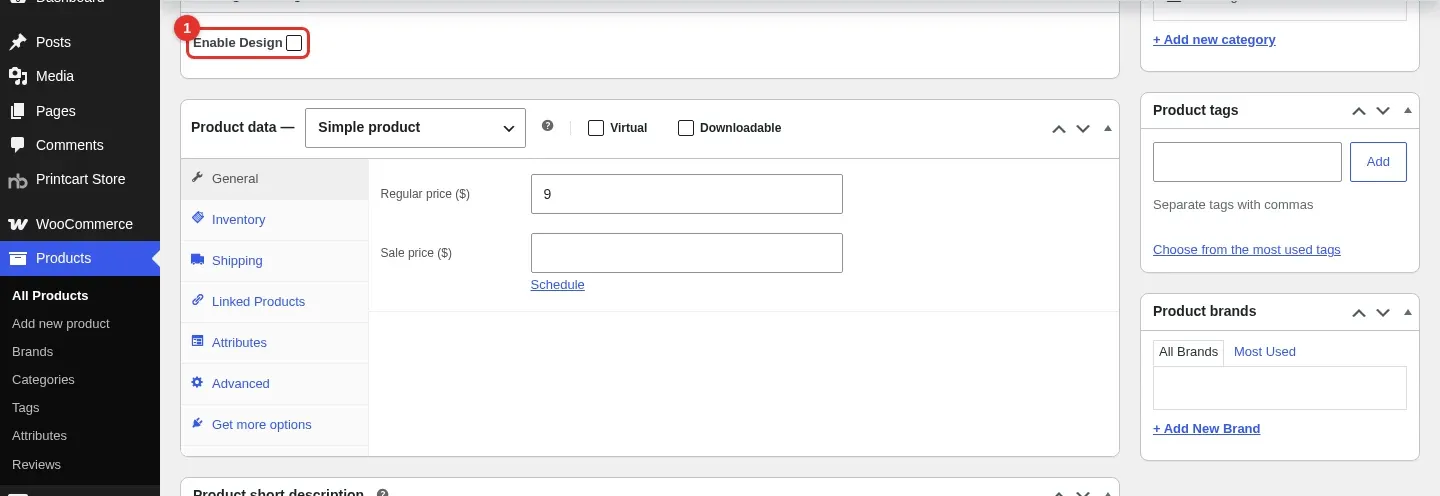Image resolution: width=1440 pixels, height=496 pixels.
Task: Open the Attributes product data tab
Action: click(x=275, y=343)
